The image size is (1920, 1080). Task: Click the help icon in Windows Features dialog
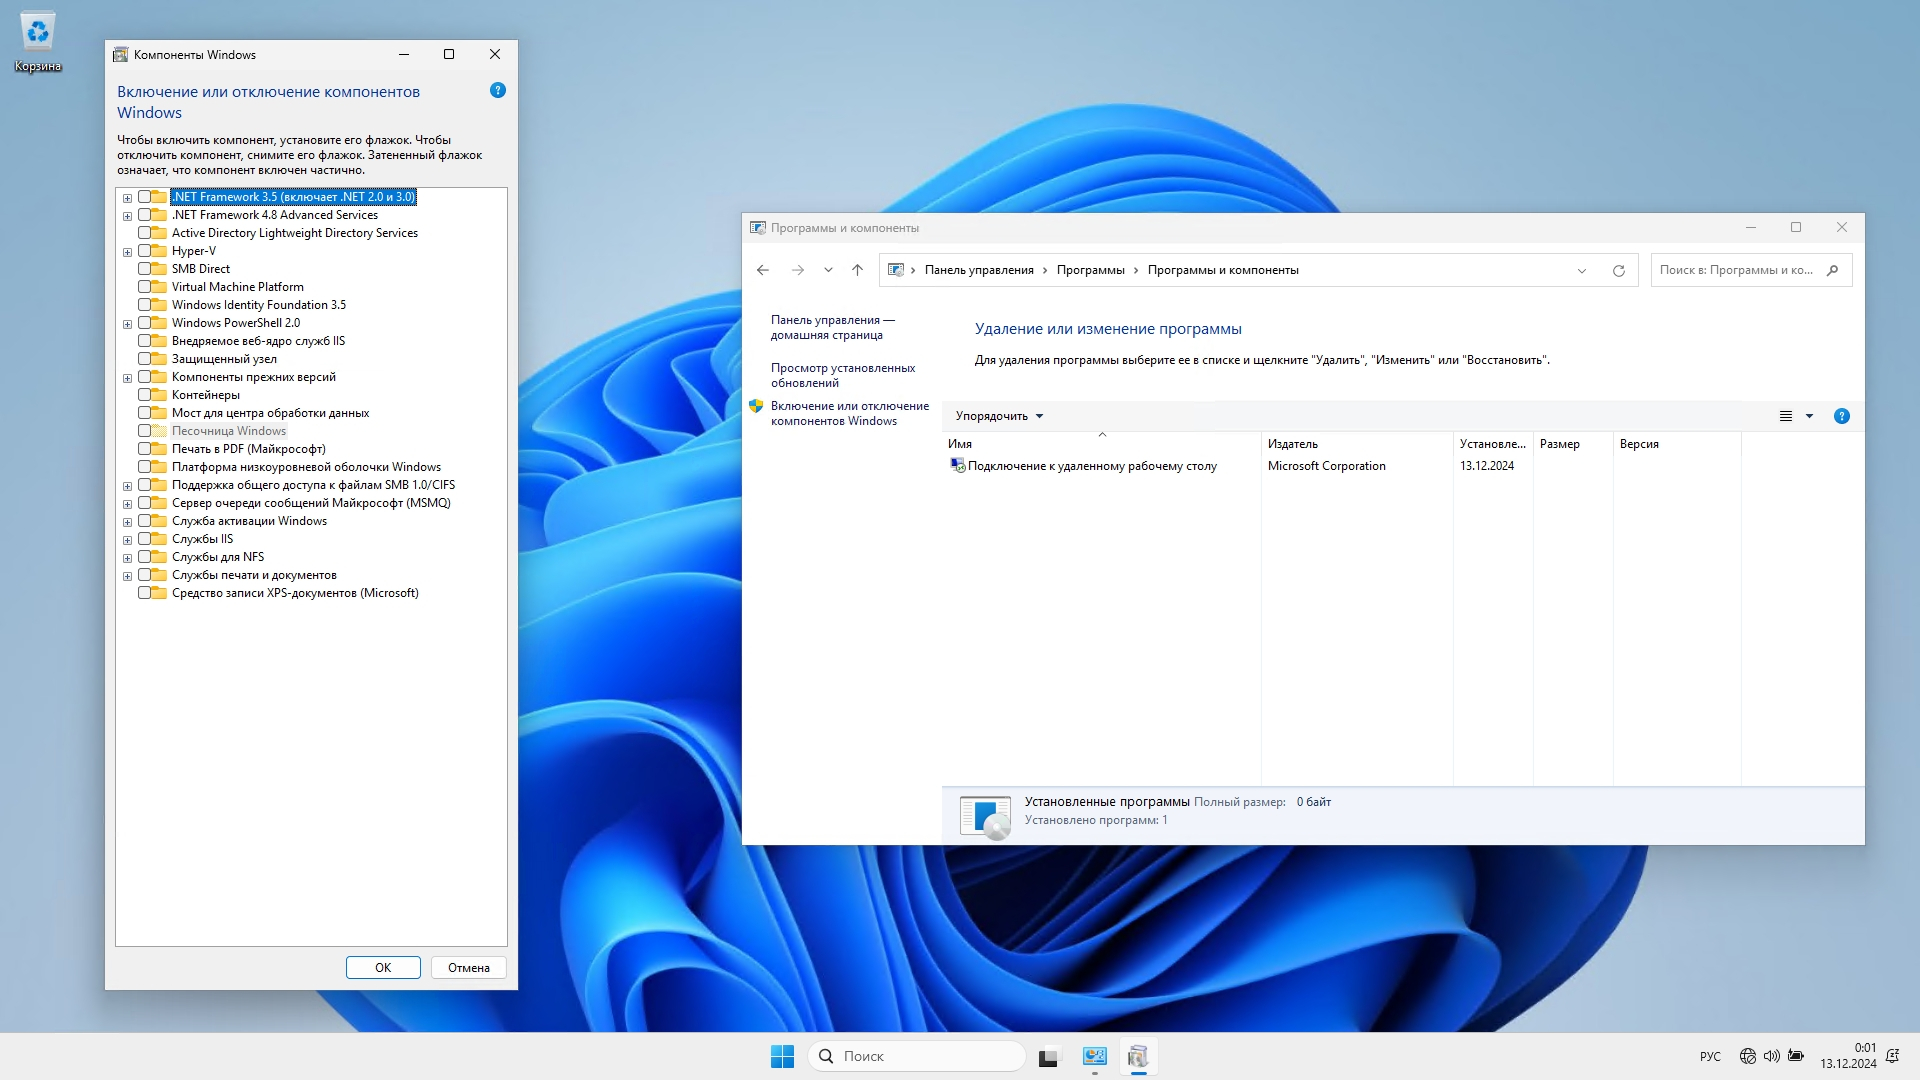tap(498, 91)
